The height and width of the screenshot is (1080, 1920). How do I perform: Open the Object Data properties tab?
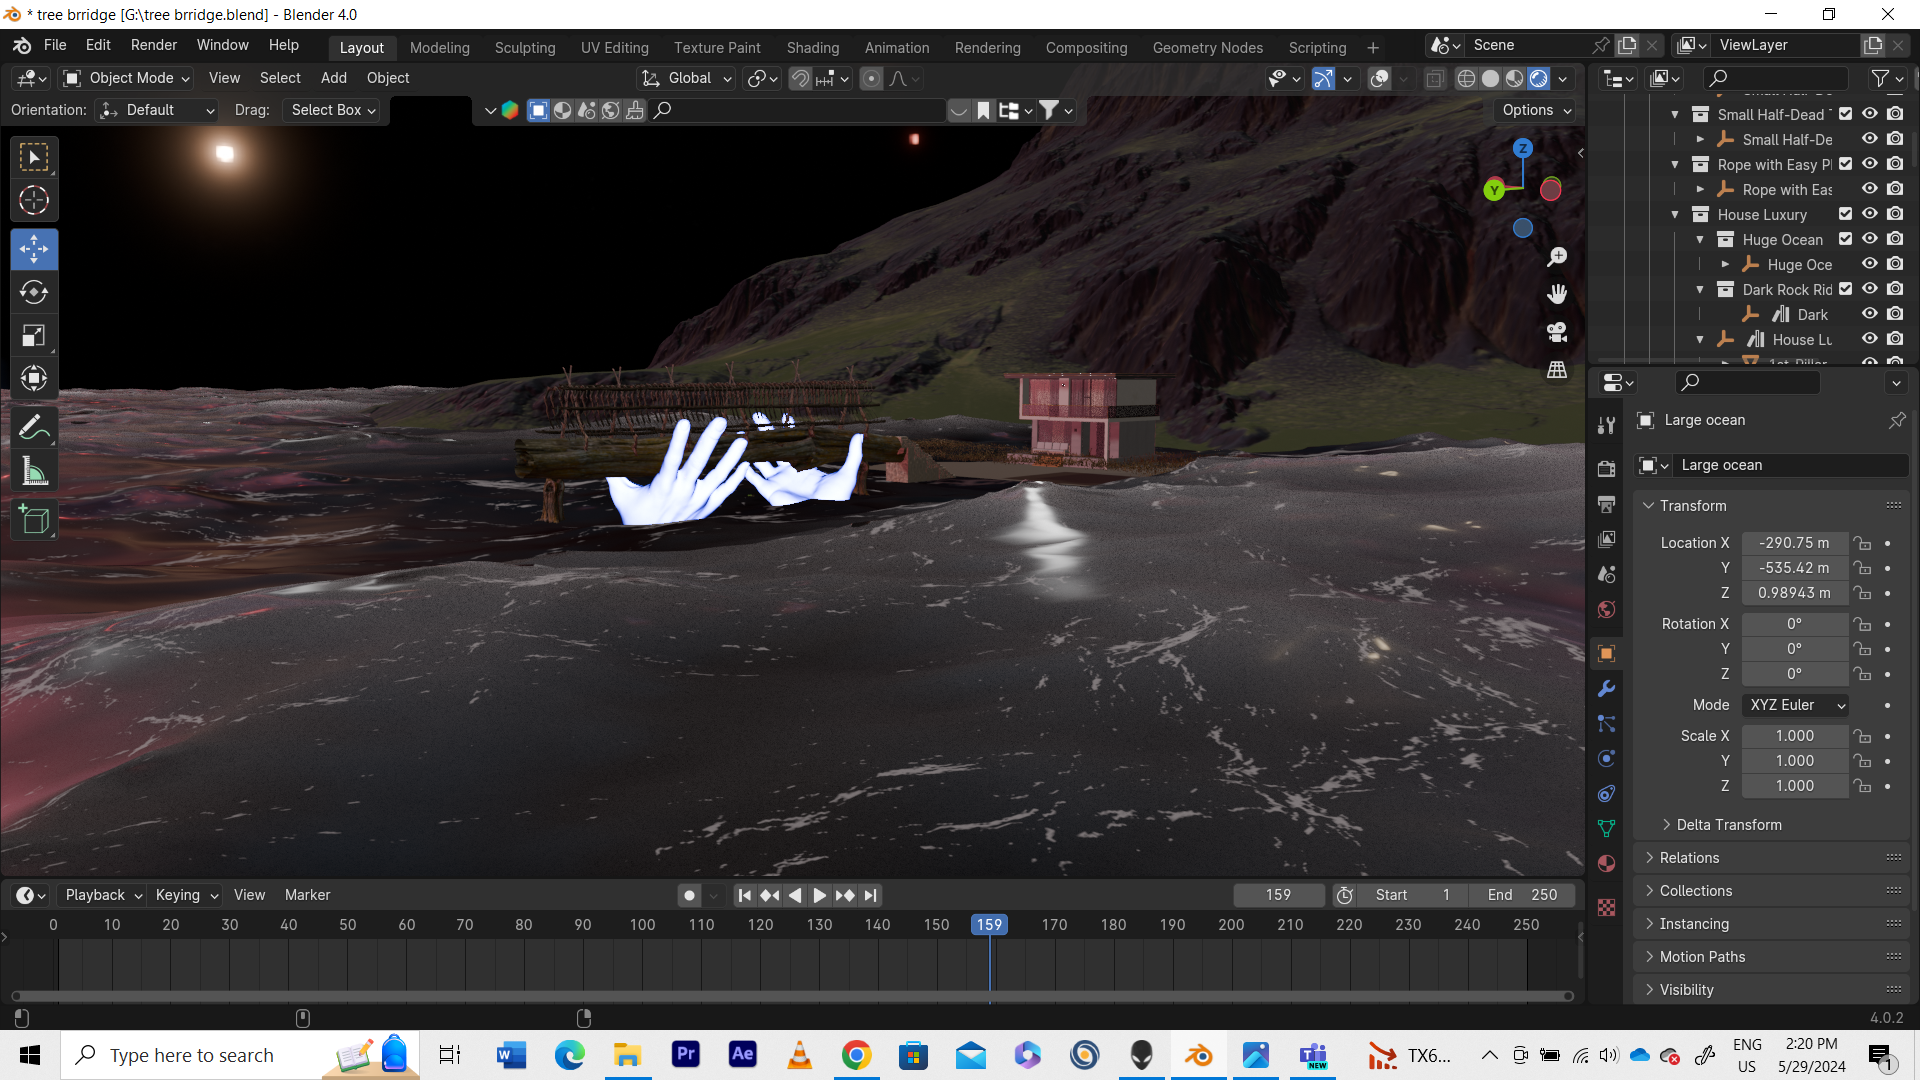[1607, 829]
